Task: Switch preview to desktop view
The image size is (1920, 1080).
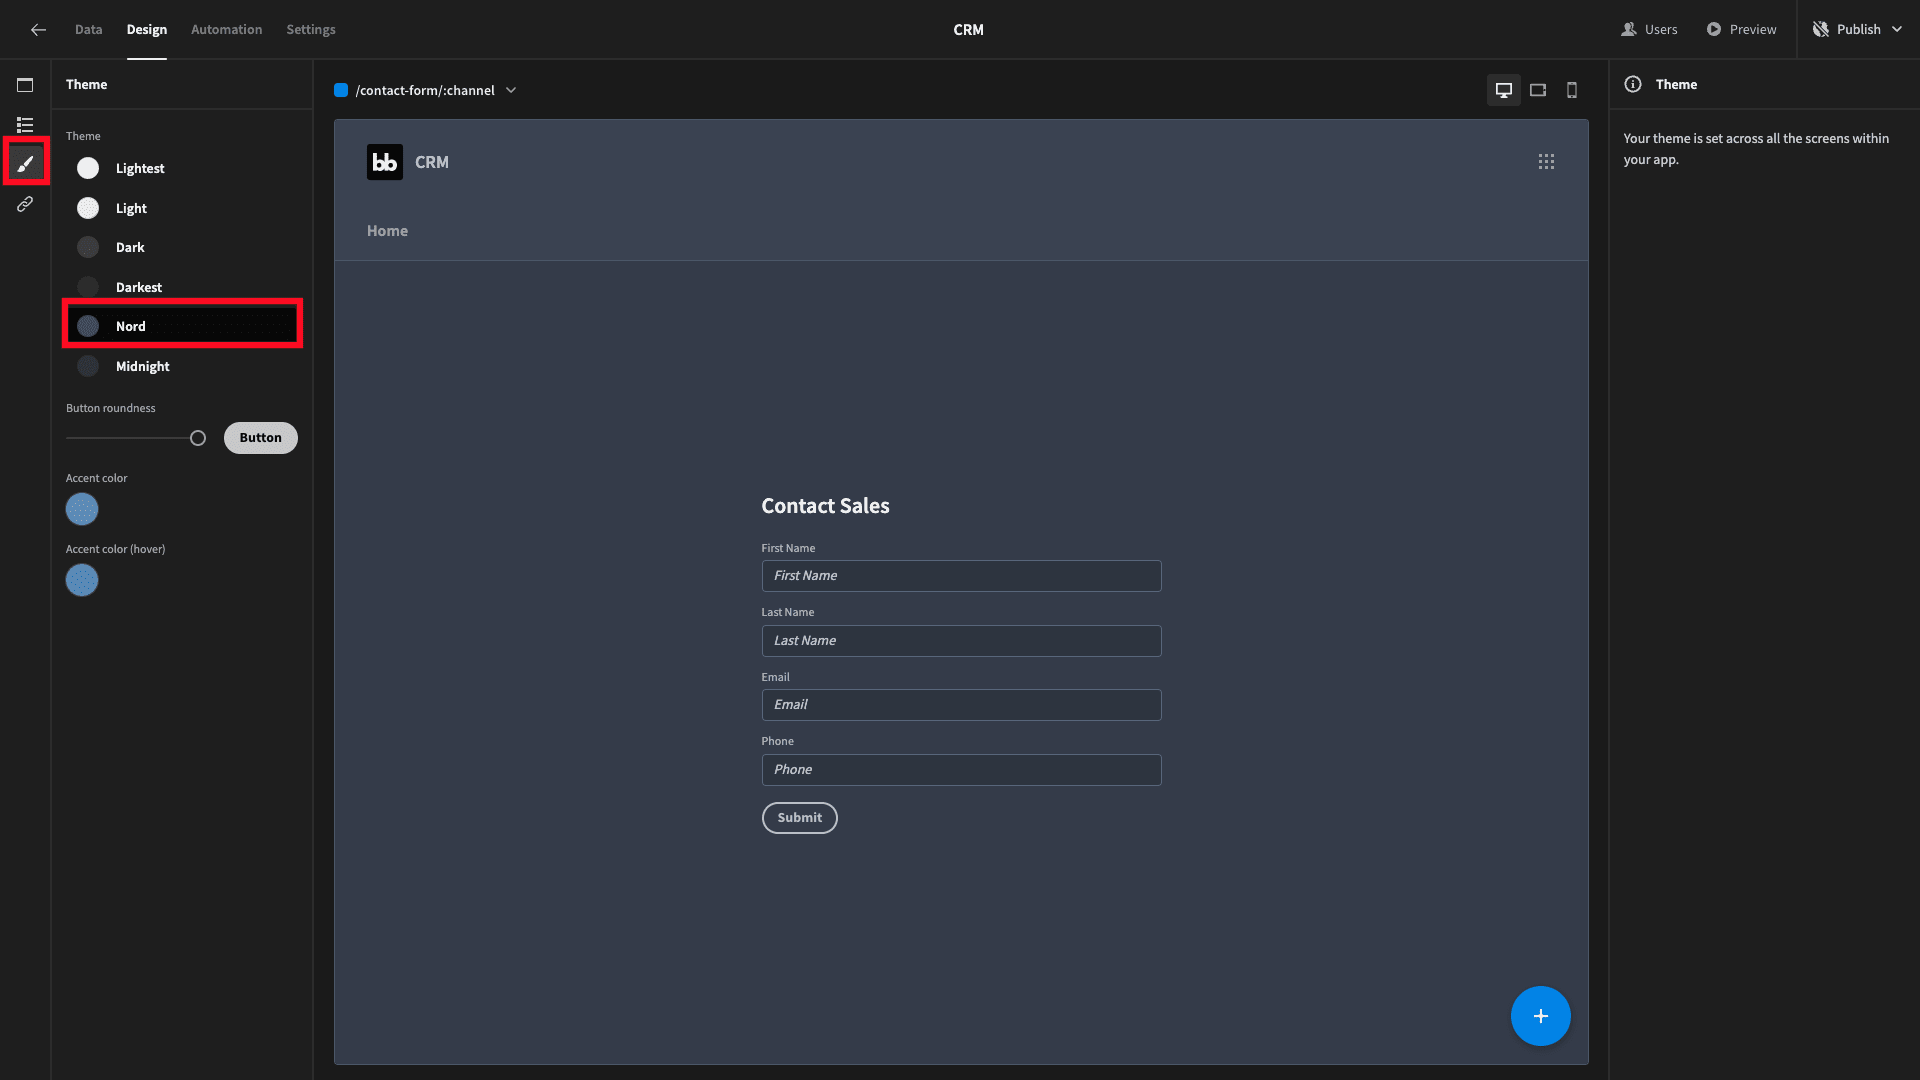Action: (x=1503, y=90)
